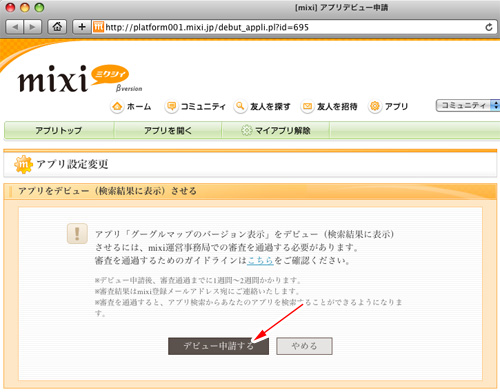500x392 pixels.
Task: Click the envelope icon beside 友人を招待
Action: click(307, 107)
